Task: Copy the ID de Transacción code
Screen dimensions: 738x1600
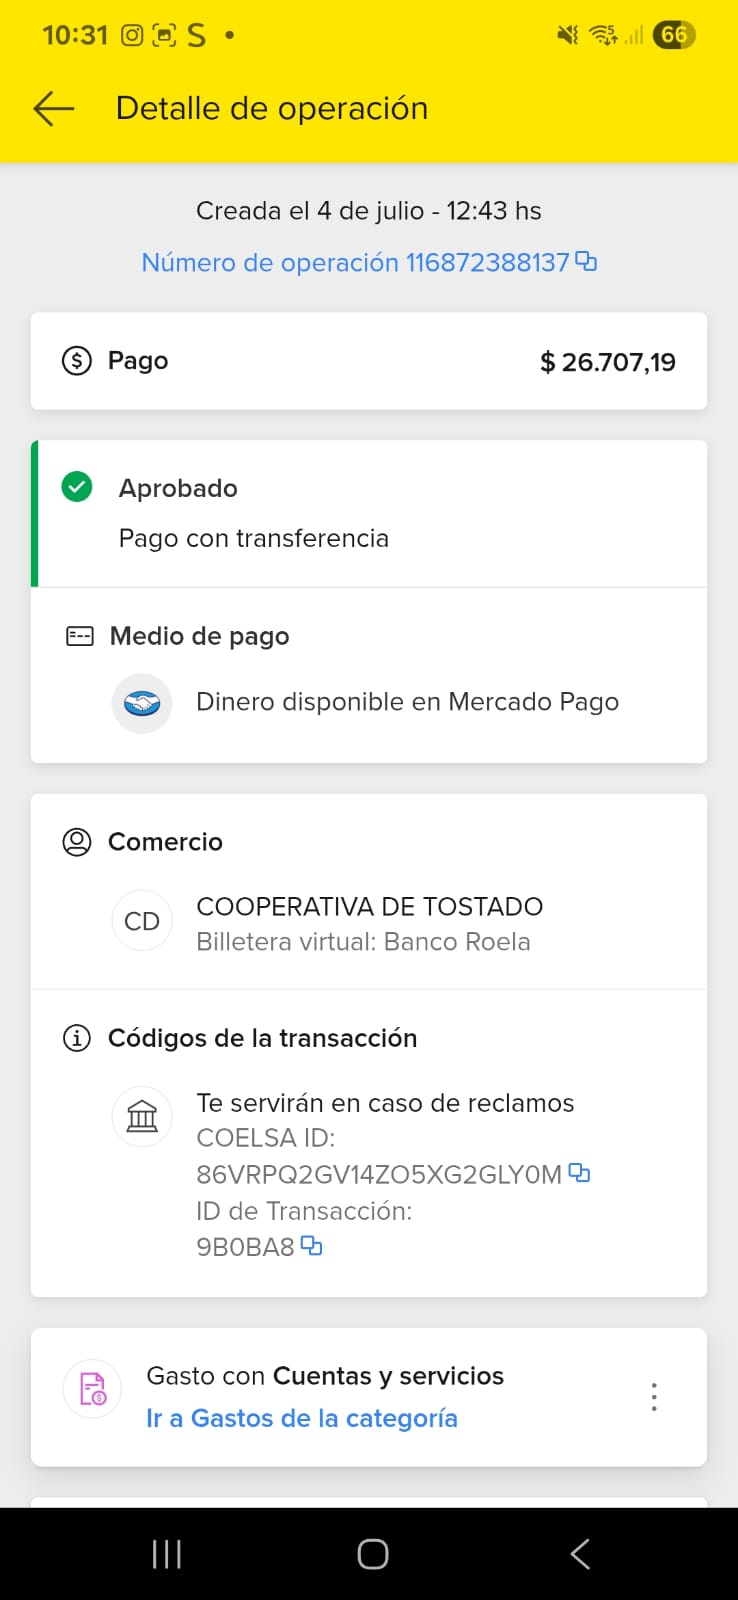Action: [312, 1246]
